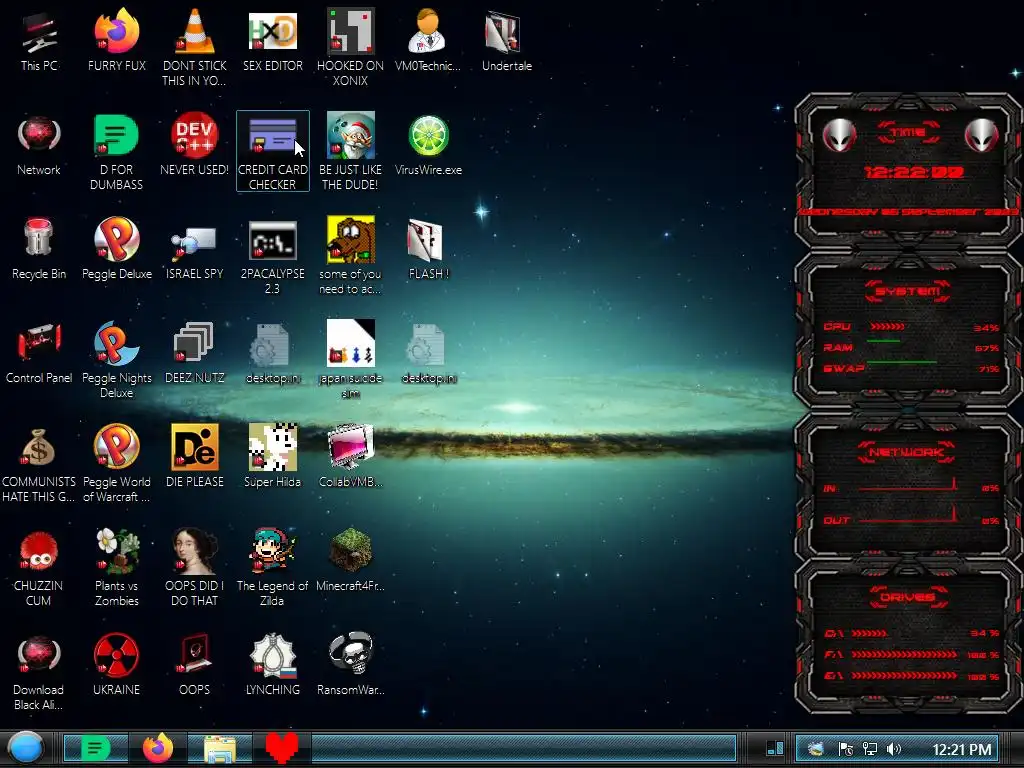
Task: Open the volume speaker tray icon
Action: click(894, 749)
